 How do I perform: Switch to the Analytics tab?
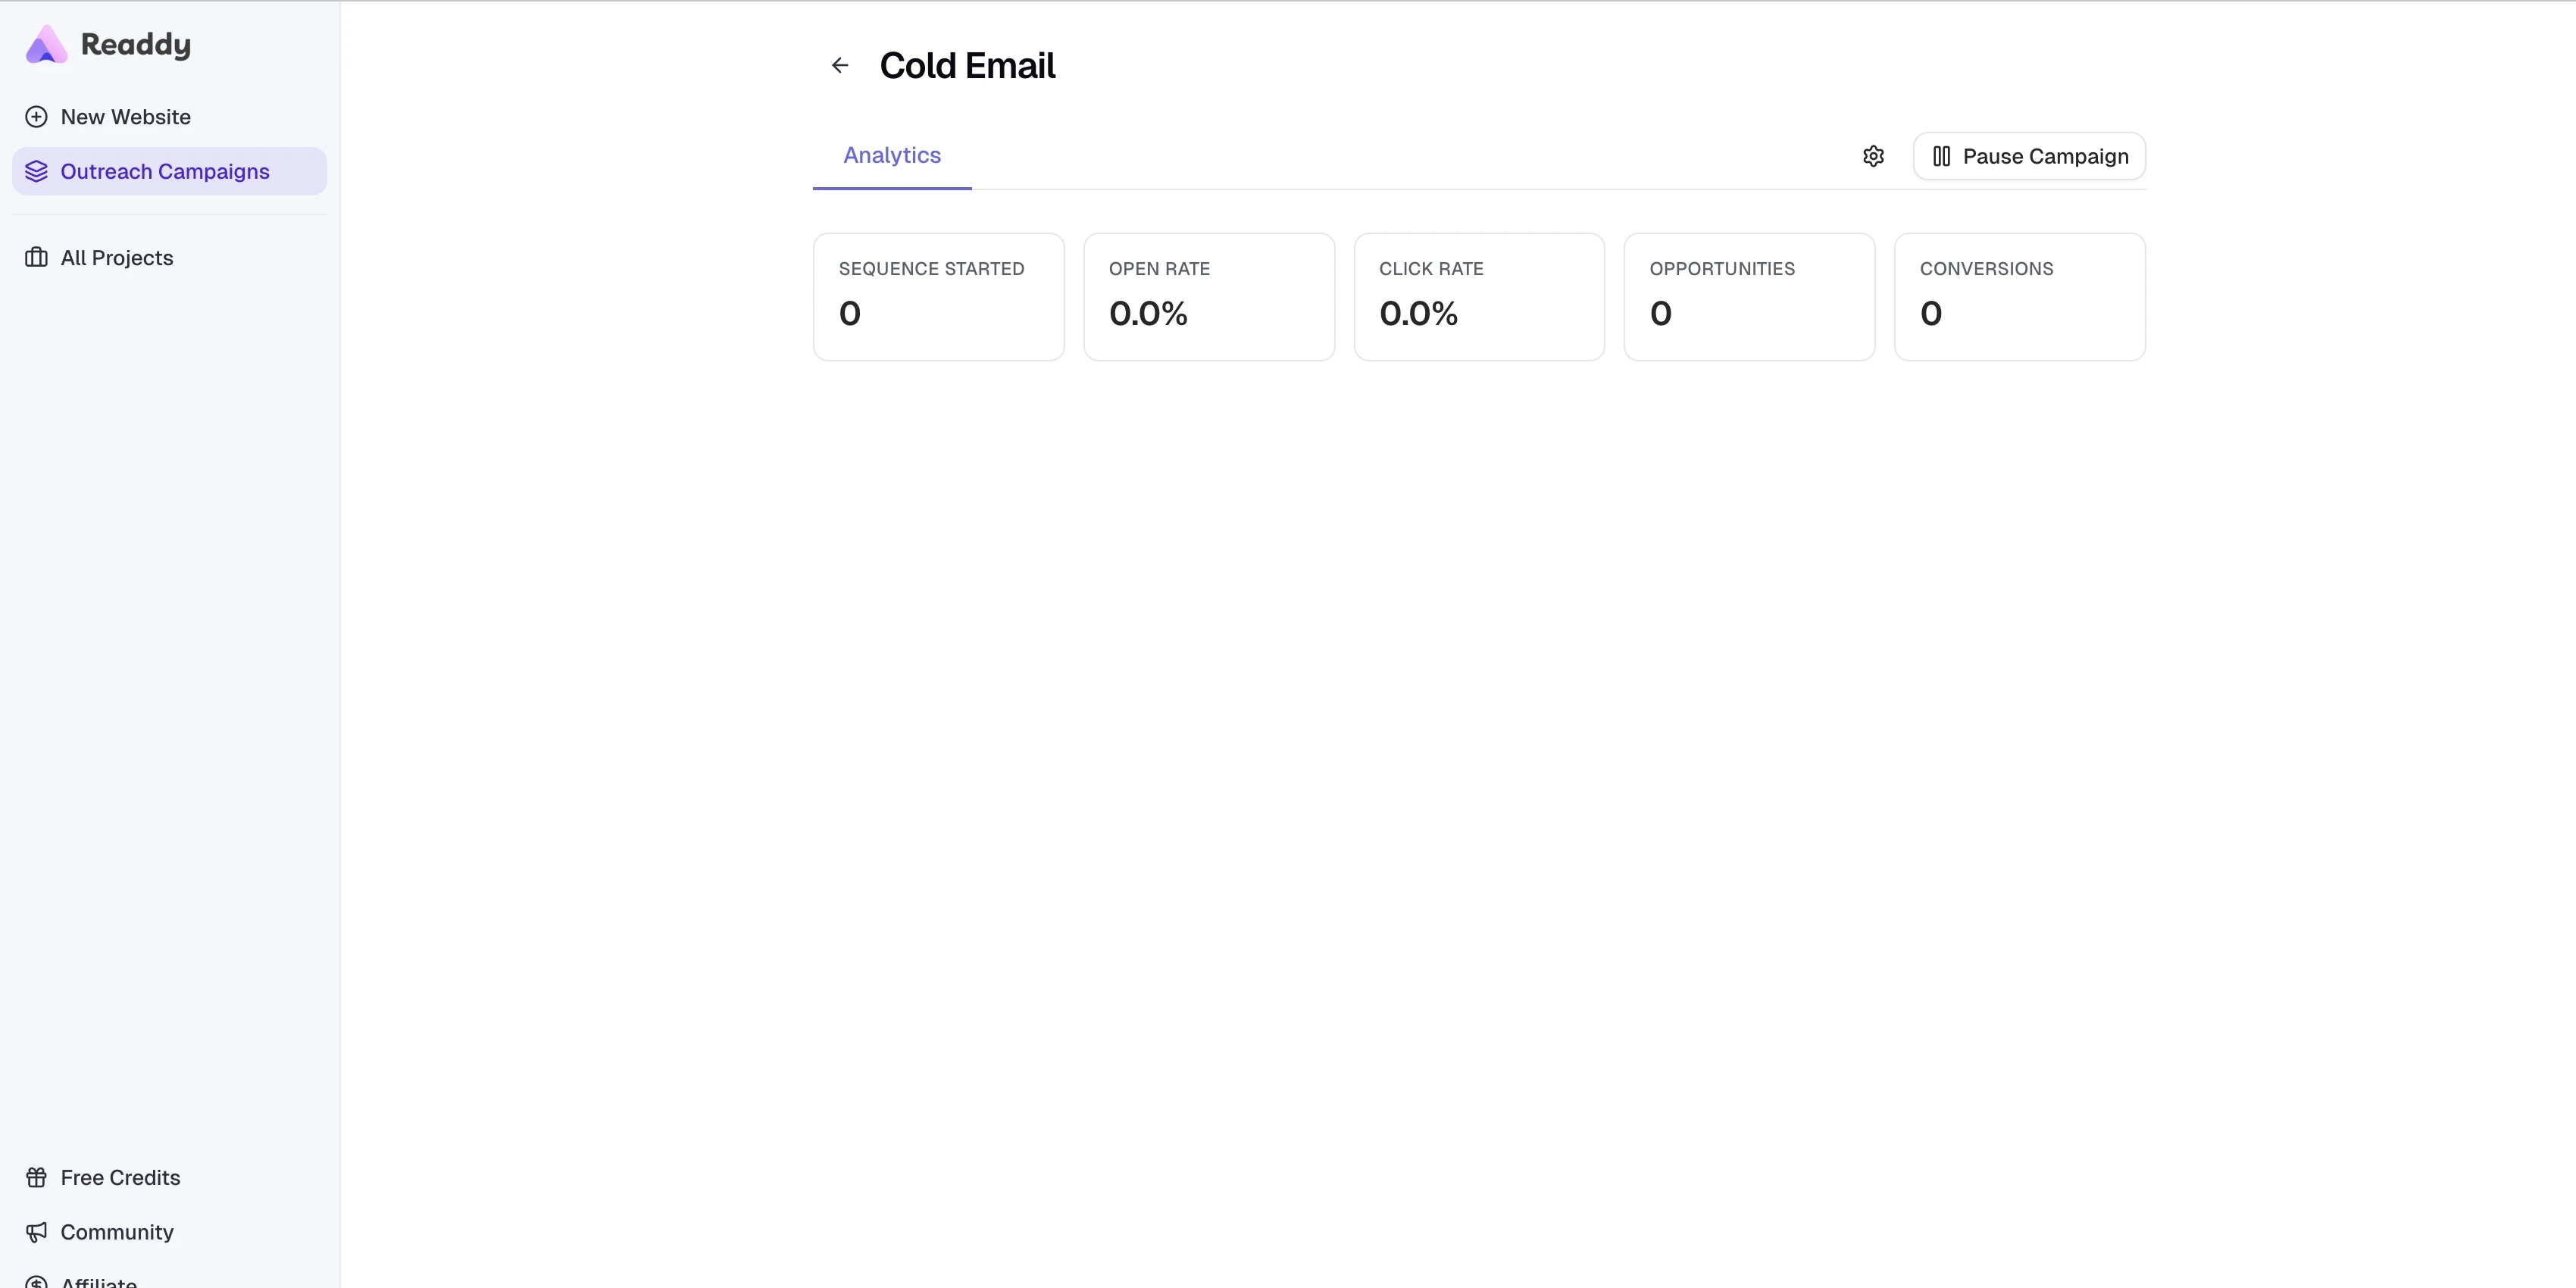[x=891, y=155]
